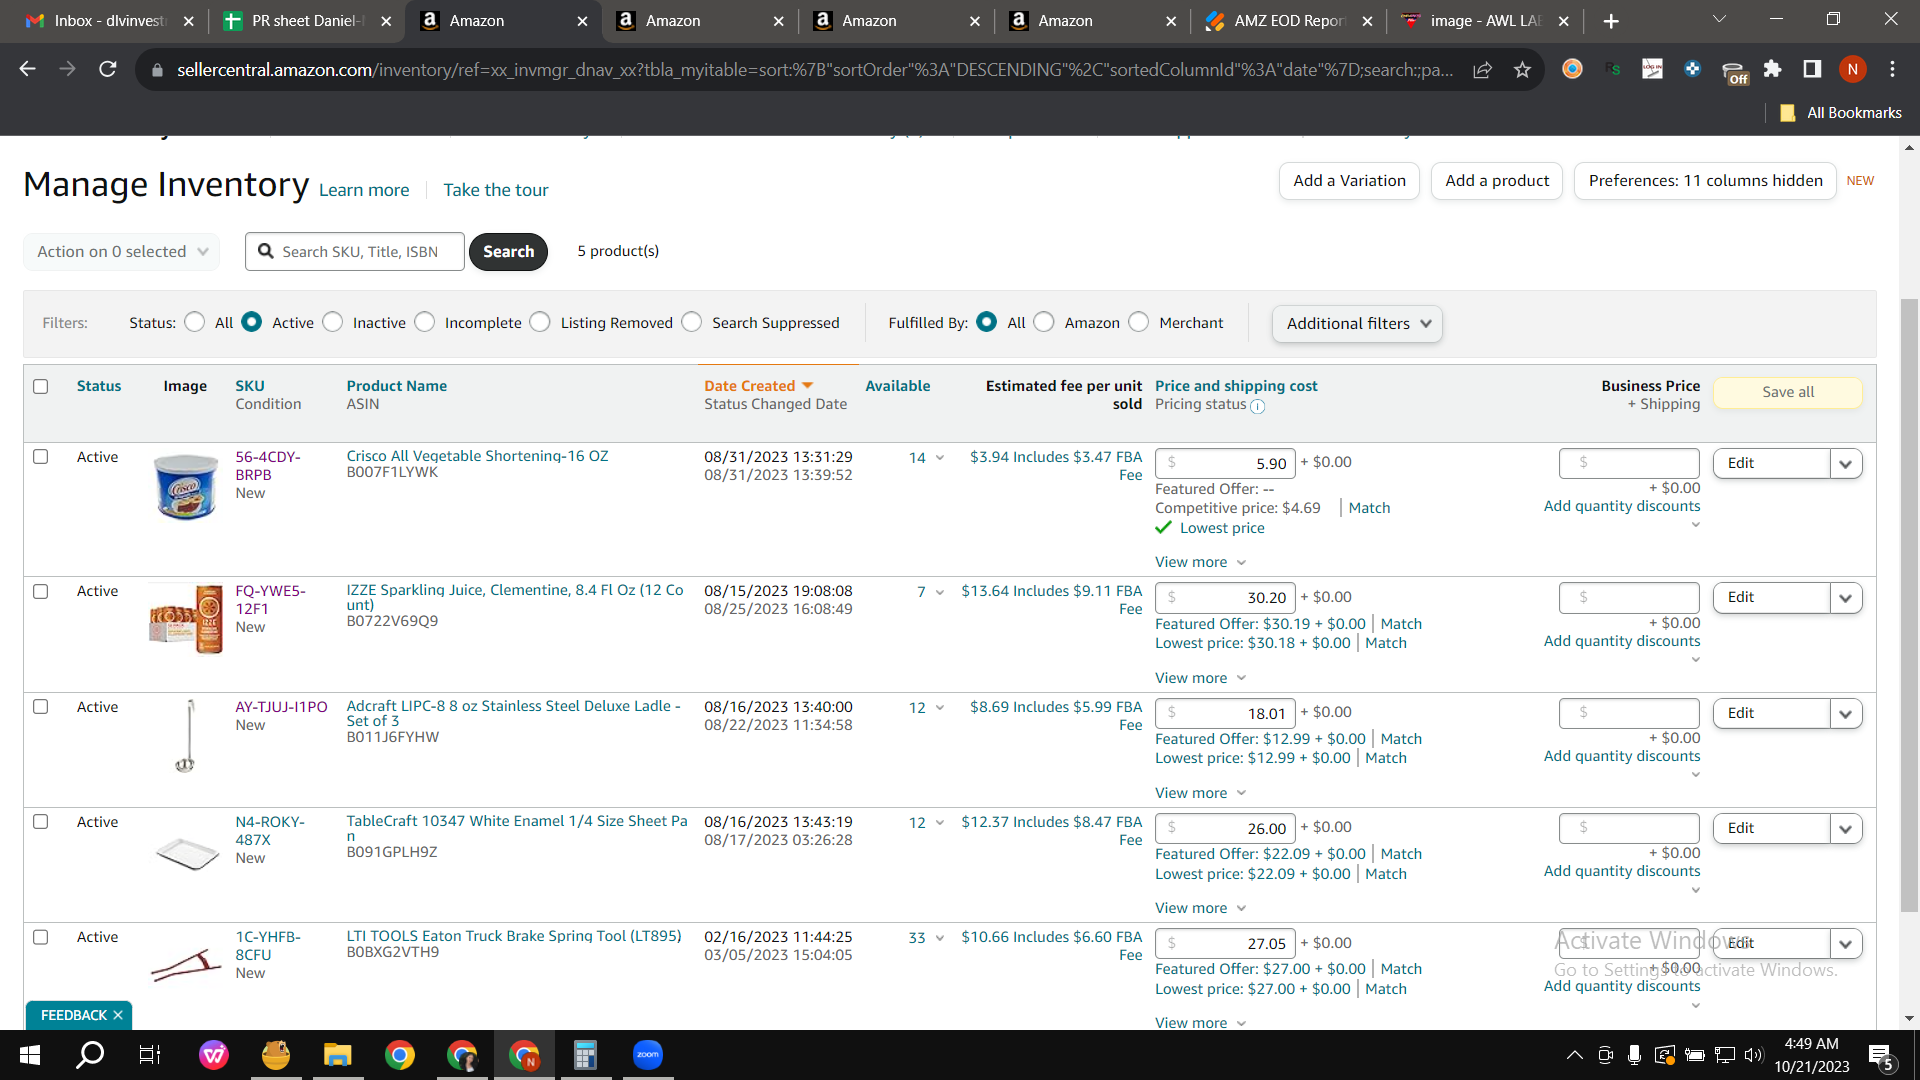Click the extension icon with Off badge
1920x1080 pixels.
pyautogui.click(x=1733, y=72)
